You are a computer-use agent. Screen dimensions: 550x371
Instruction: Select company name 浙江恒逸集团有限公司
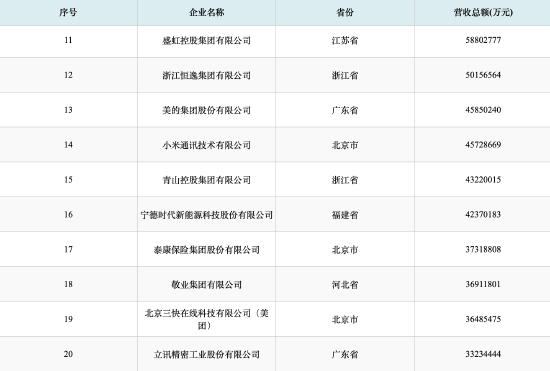pos(207,75)
